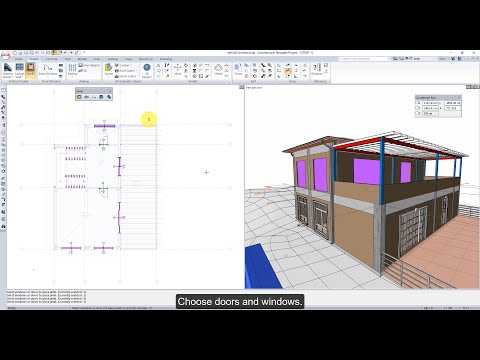Open quick access toolbar customize arrow
The image size is (480, 360).
tap(84, 53)
